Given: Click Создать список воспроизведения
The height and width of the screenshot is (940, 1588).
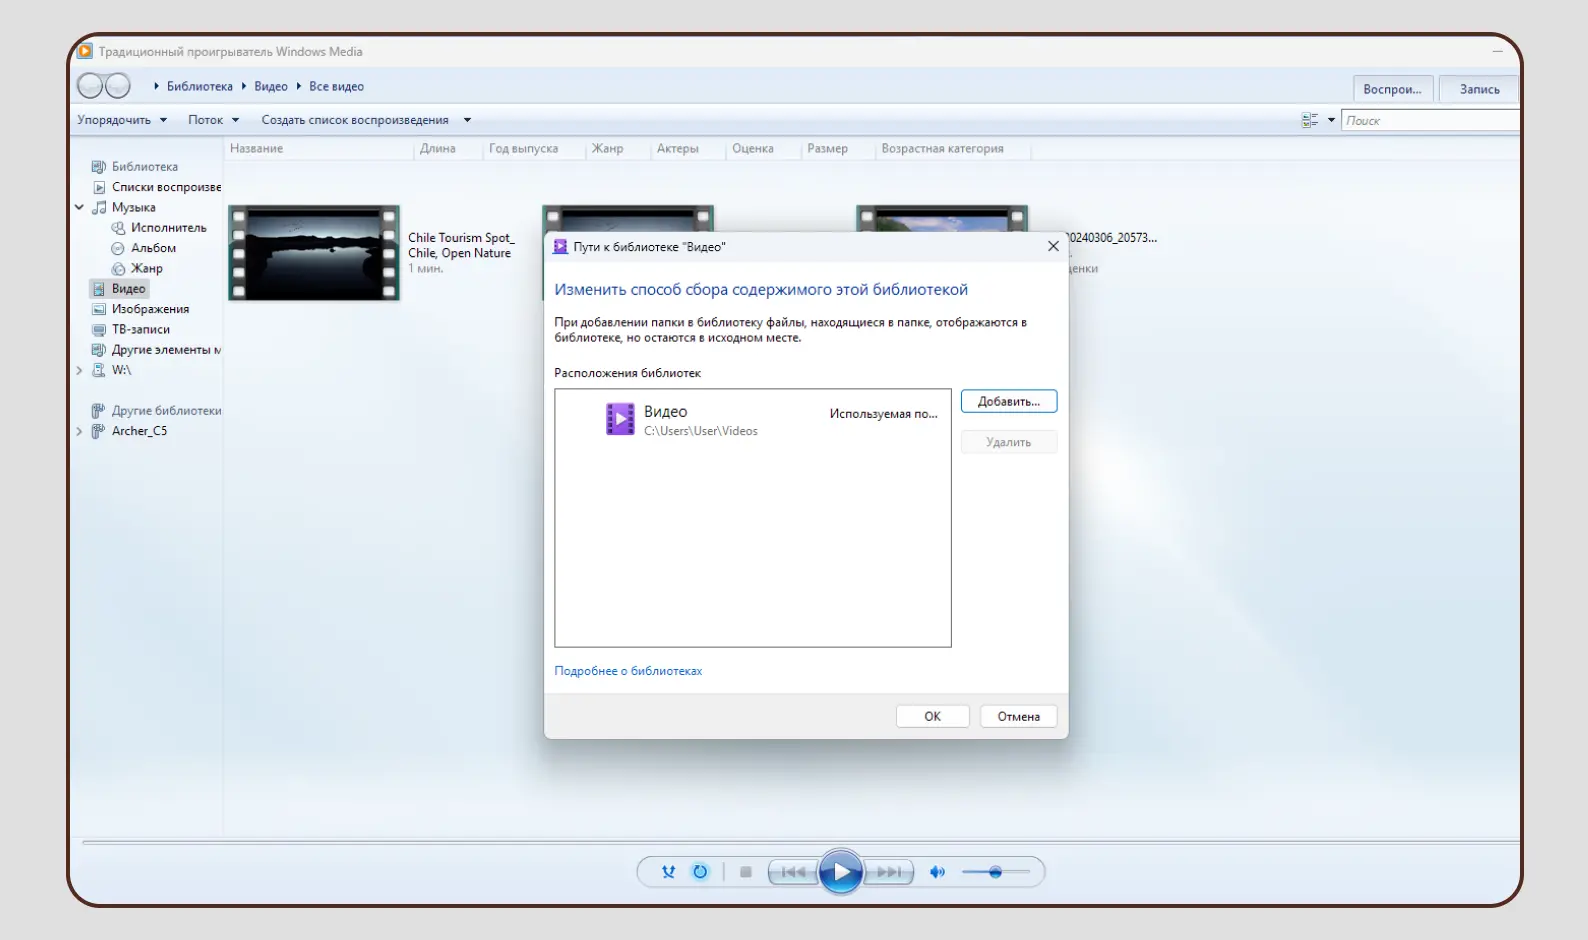Looking at the screenshot, I should click(355, 120).
